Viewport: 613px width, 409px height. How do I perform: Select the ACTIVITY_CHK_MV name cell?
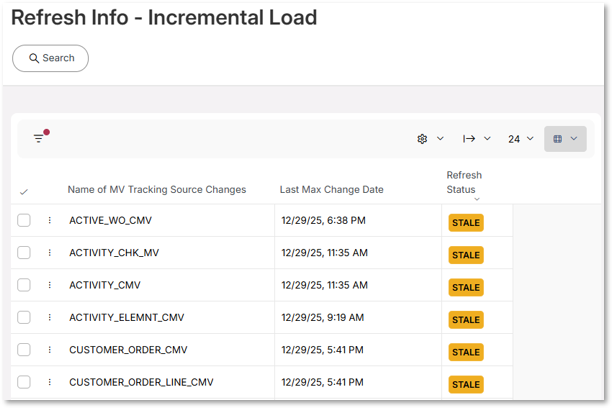pos(114,253)
